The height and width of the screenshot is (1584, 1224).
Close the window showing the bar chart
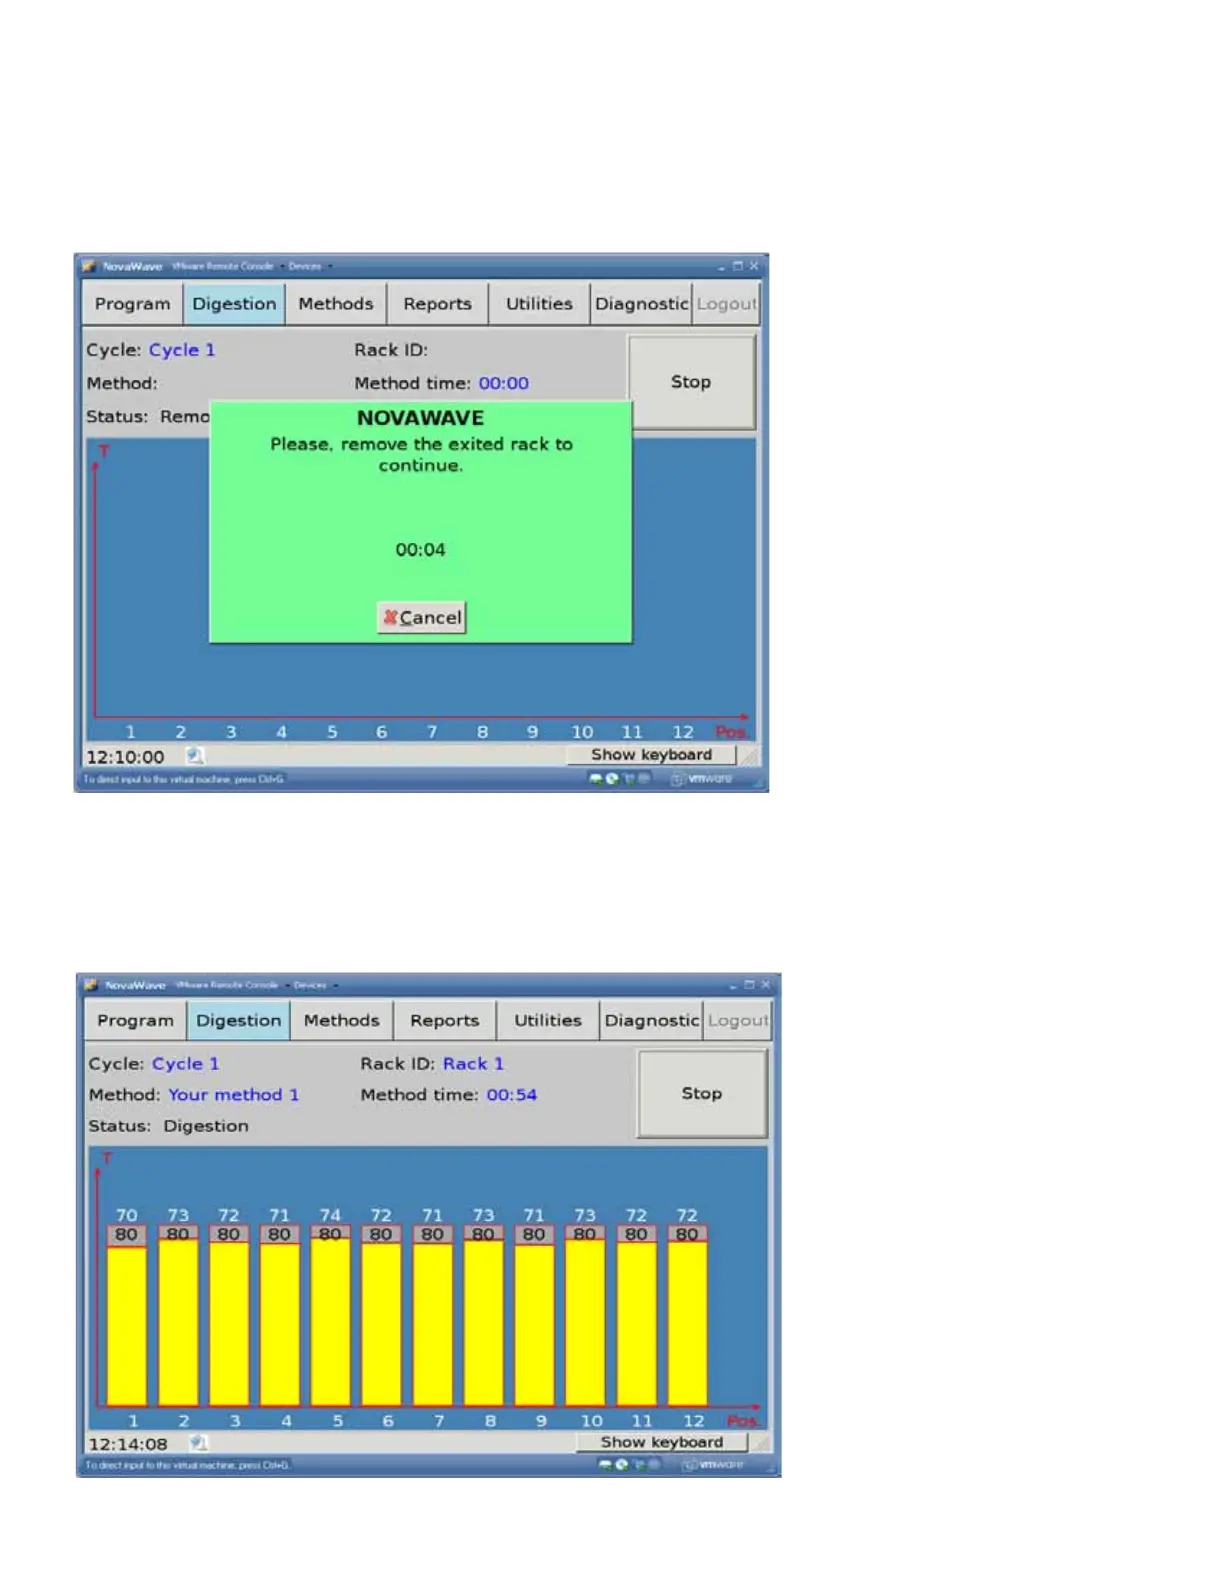[766, 985]
